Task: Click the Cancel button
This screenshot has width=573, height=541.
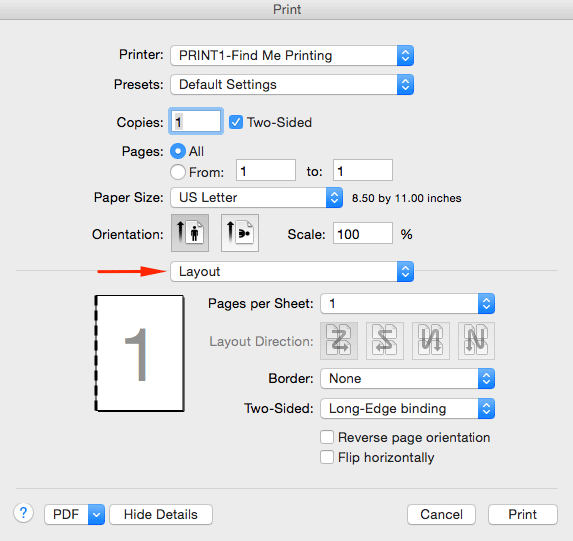Action: (441, 515)
